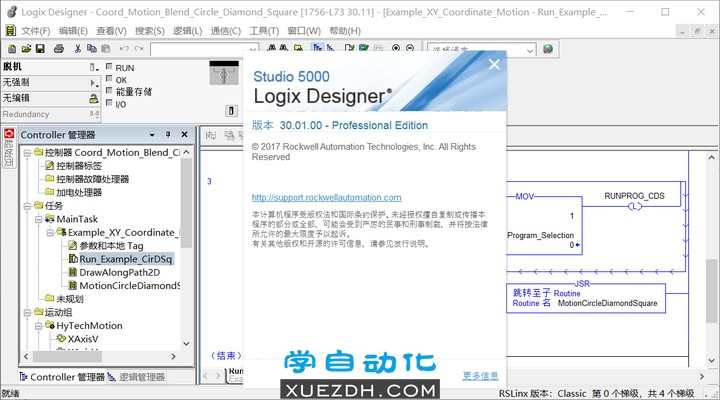Click the Undo arrow icon
Viewport: 720px width, 400px height.
[124, 48]
